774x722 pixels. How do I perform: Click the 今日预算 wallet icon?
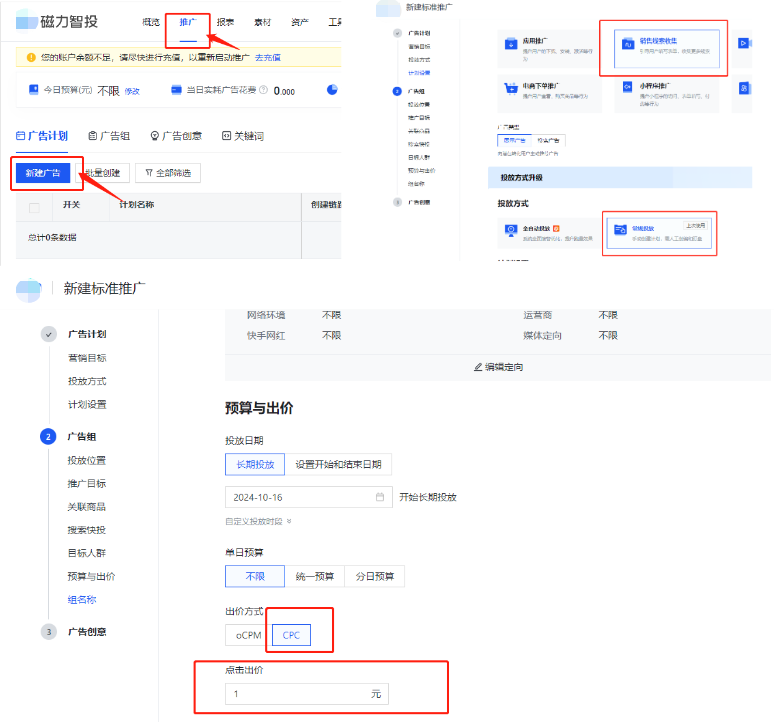click(x=34, y=89)
